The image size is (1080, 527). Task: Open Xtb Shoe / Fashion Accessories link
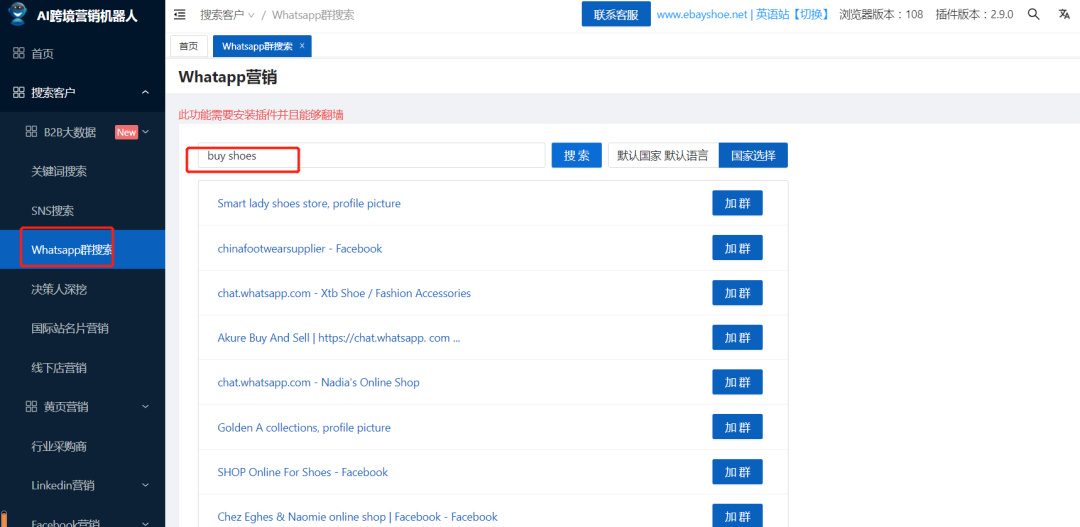click(x=344, y=293)
